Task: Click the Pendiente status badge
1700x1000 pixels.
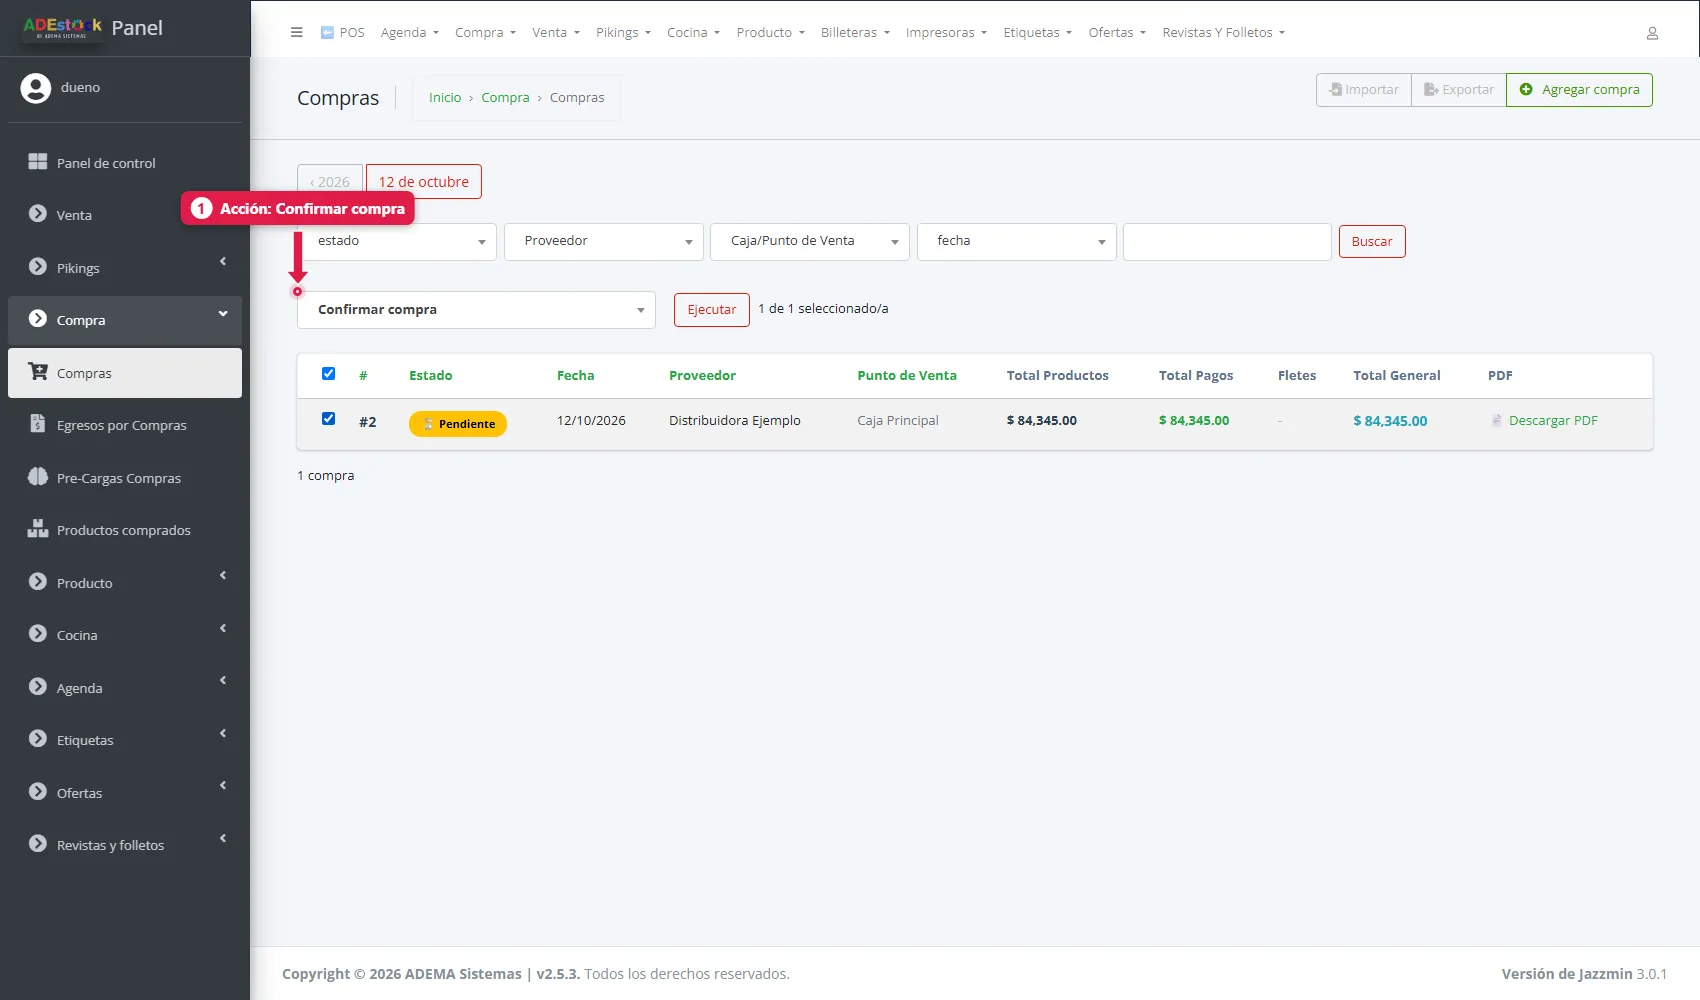Action: 458,424
